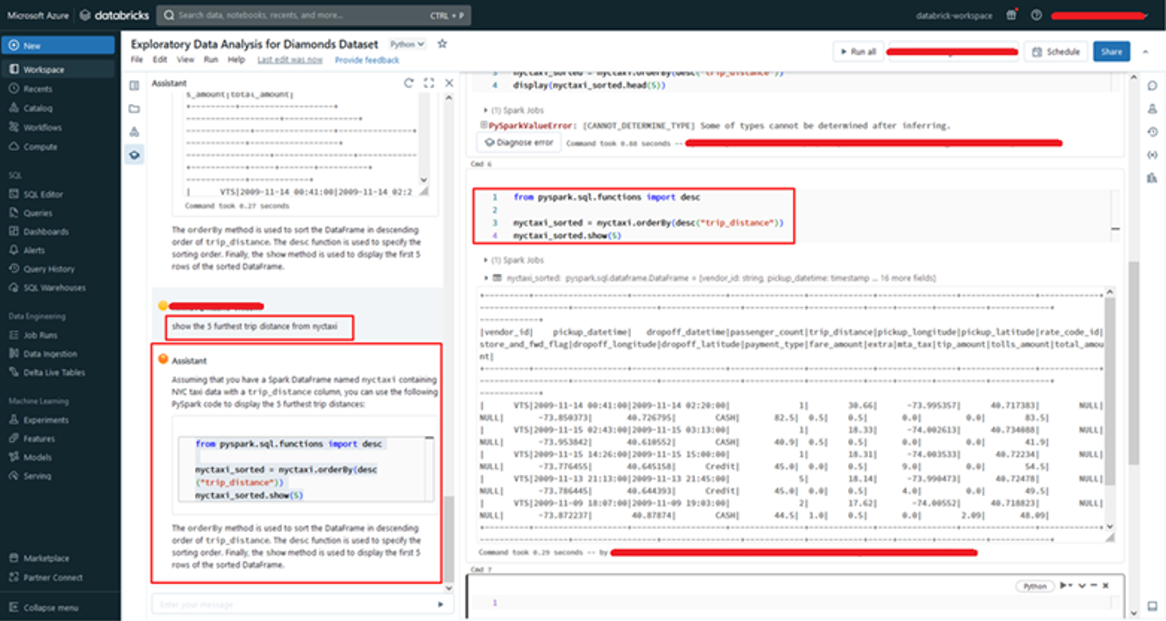Toggle the table of contents panel icon
Image resolution: width=1166 pixels, height=621 pixels.
[134, 85]
